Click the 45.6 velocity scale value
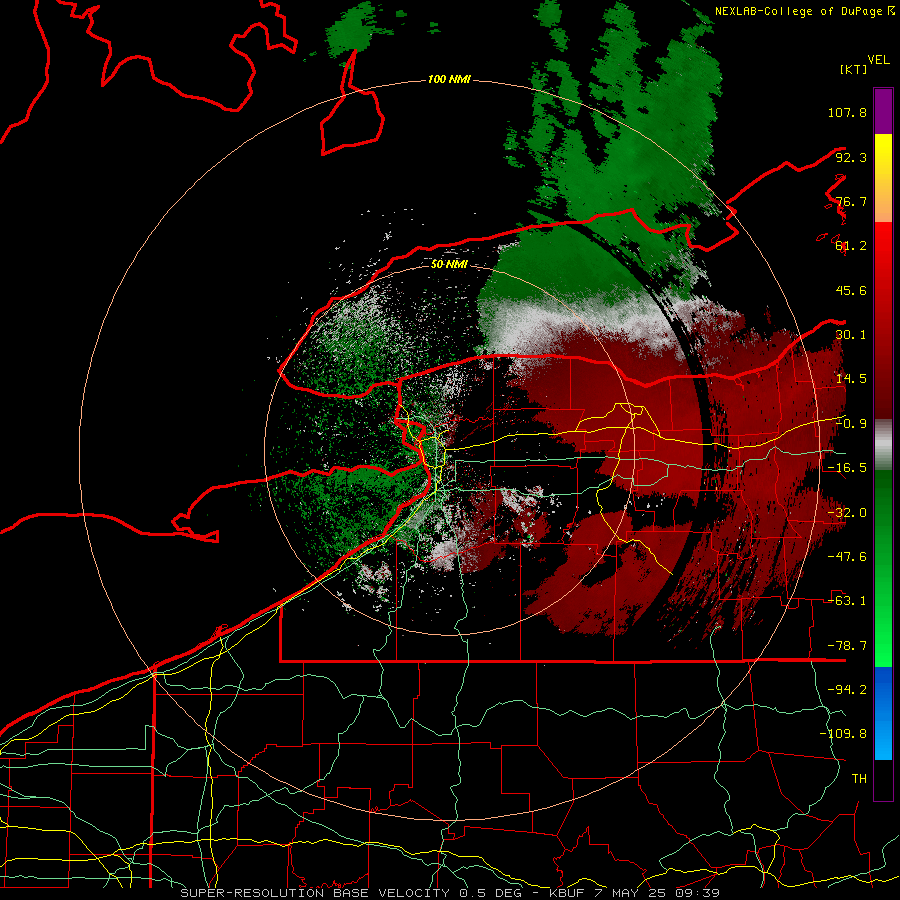This screenshot has height=900, width=900. tap(851, 290)
